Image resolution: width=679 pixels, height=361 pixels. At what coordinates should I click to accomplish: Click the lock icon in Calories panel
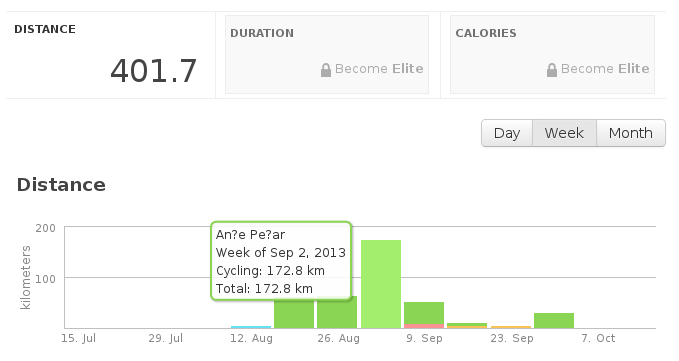tap(552, 70)
